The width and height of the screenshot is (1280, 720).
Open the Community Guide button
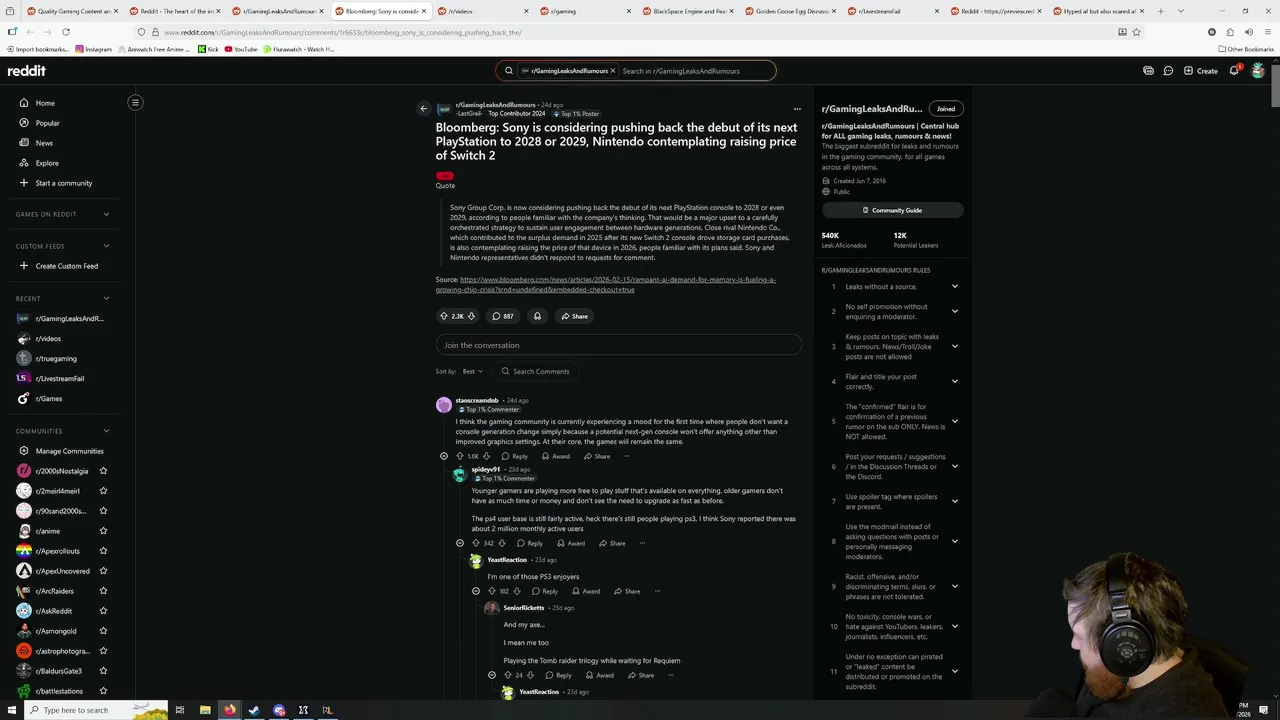point(892,210)
